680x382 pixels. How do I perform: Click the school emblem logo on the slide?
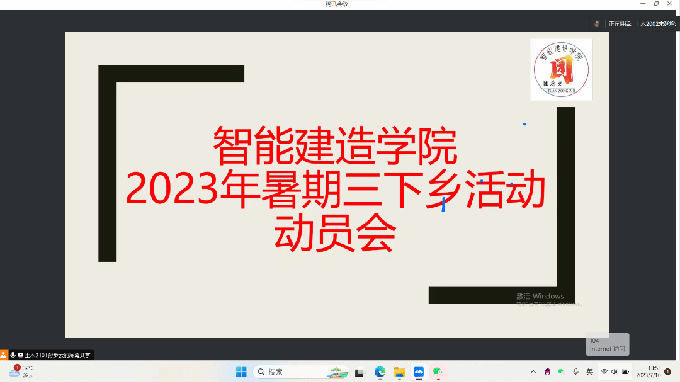pyautogui.click(x=561, y=69)
